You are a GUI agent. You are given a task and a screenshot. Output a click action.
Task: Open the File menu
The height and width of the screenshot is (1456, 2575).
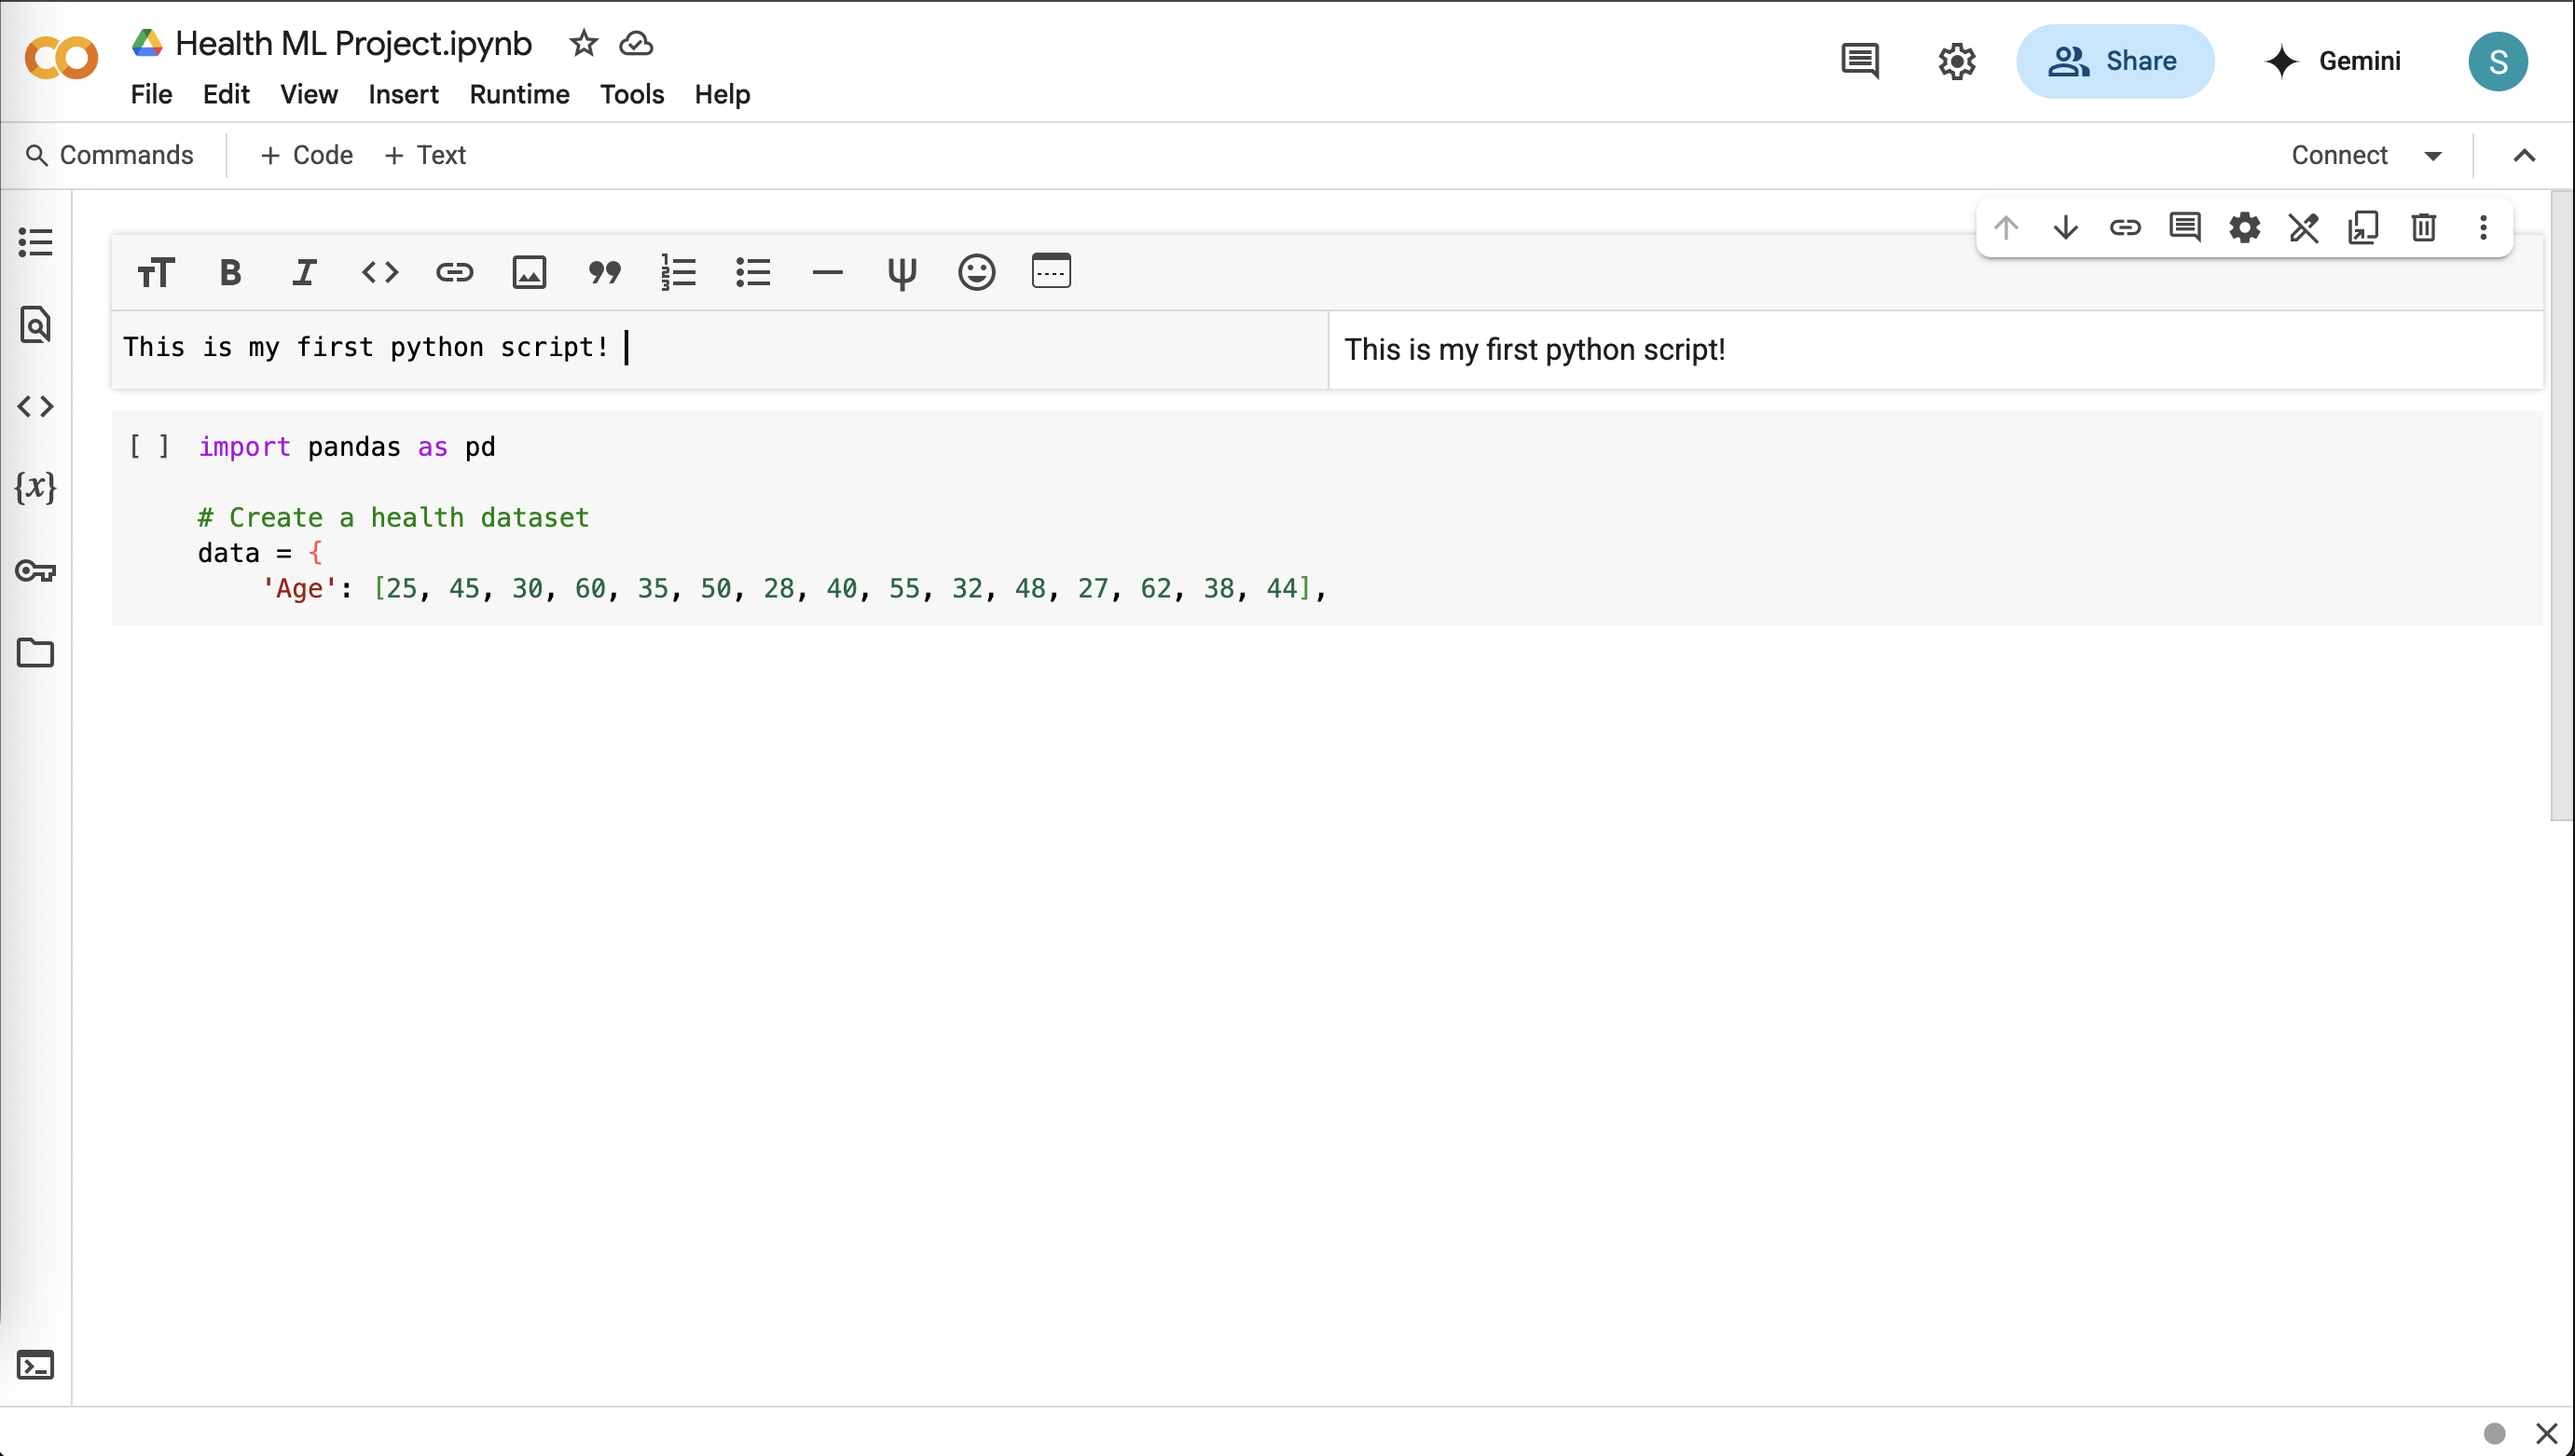(x=151, y=95)
